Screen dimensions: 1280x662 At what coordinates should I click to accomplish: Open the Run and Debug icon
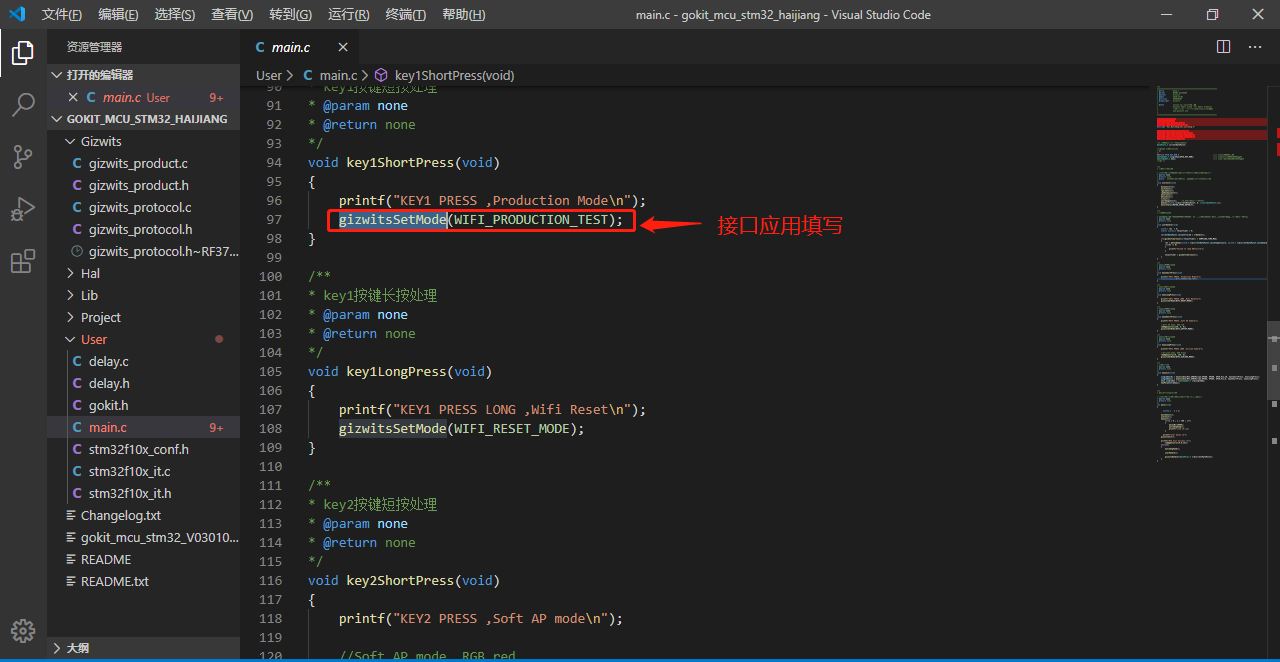pyautogui.click(x=23, y=209)
